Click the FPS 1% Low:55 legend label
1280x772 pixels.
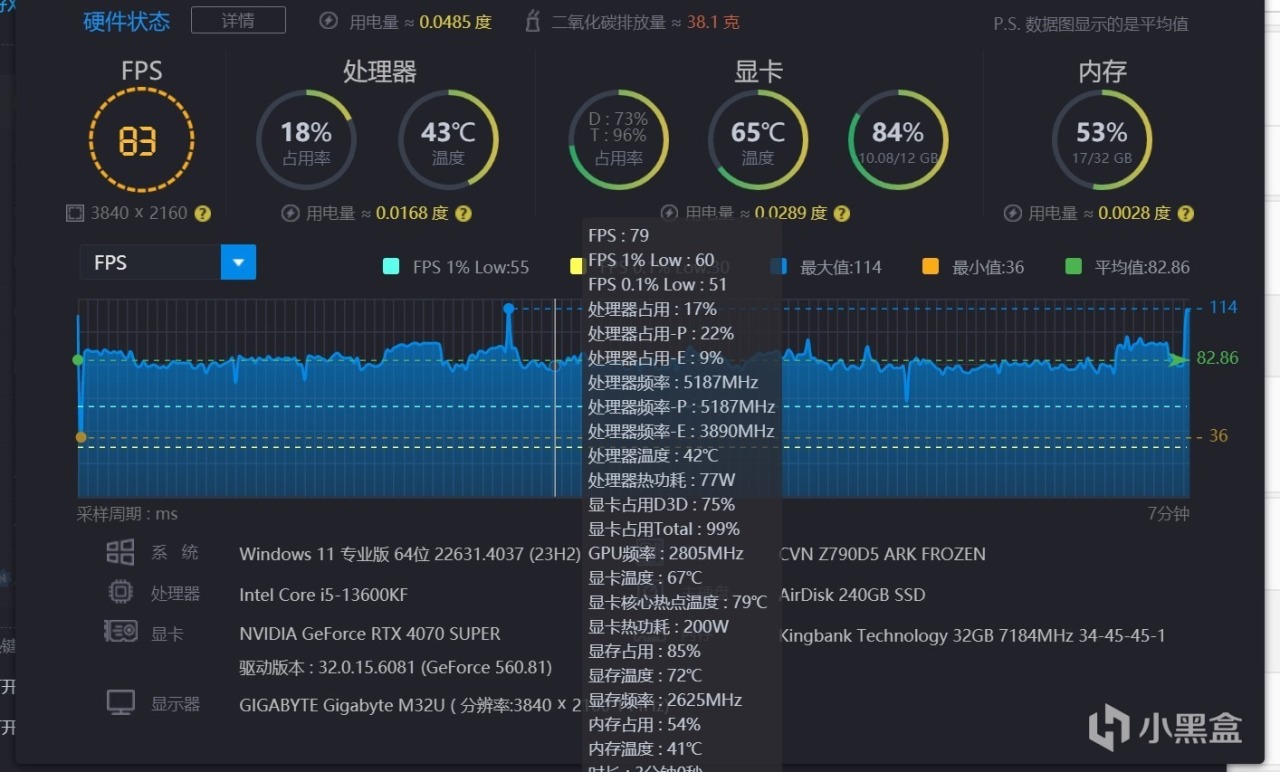[x=471, y=267]
